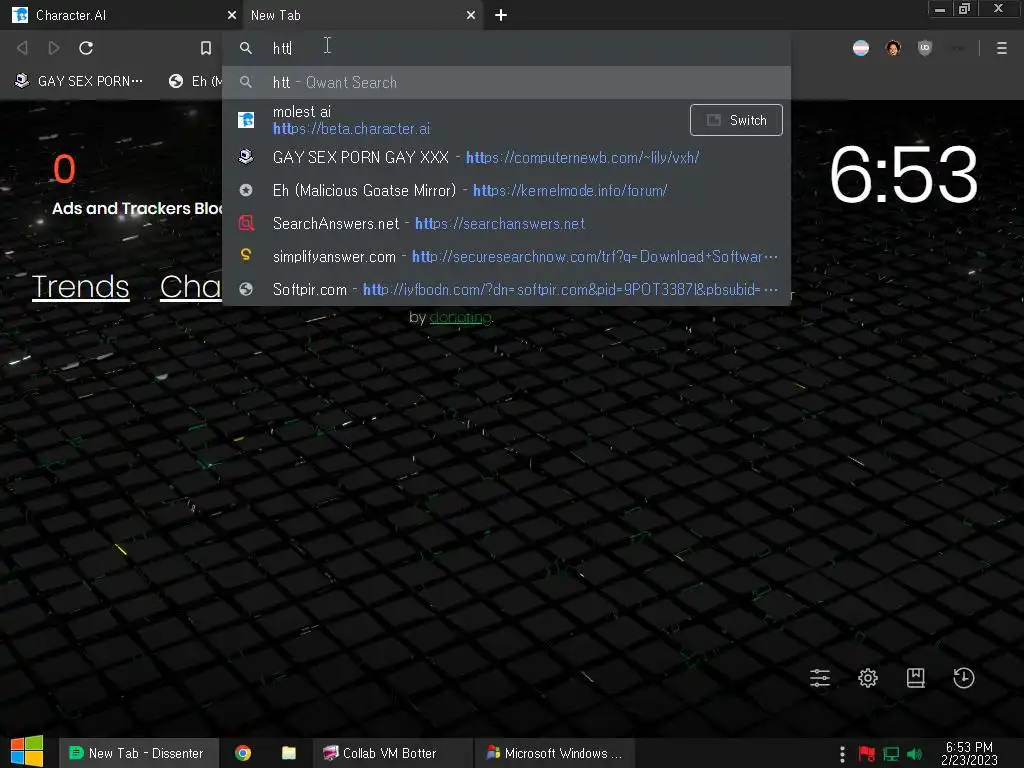Open the pink and blue striped extension icon

pos(861,48)
